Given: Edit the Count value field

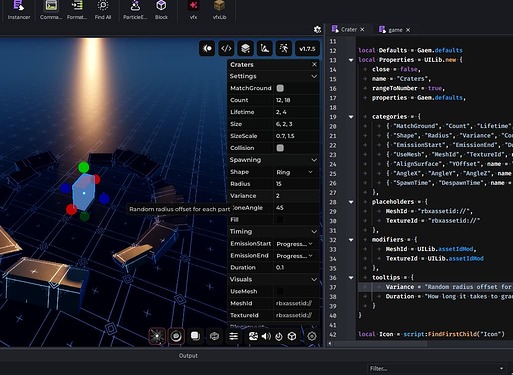Looking at the screenshot, I should pyautogui.click(x=296, y=100).
